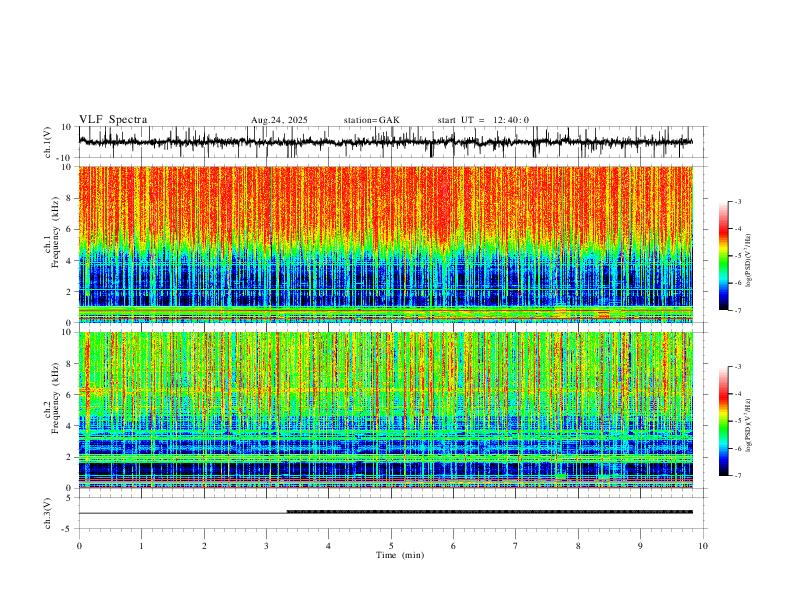Click the time axis tick label '5'

coord(391,546)
